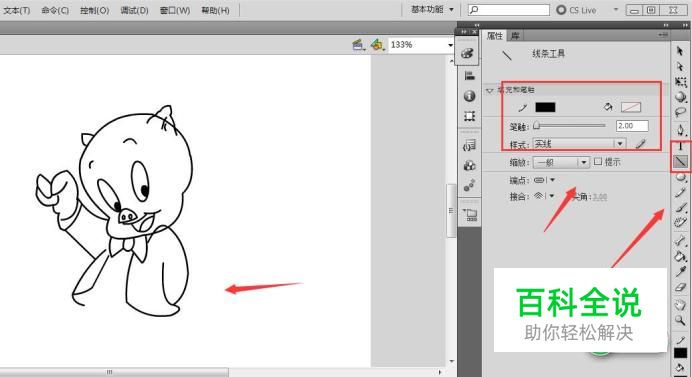This screenshot has height=377, width=692.
Task: Click the stage scroll-down arrow
Action: coord(451,361)
